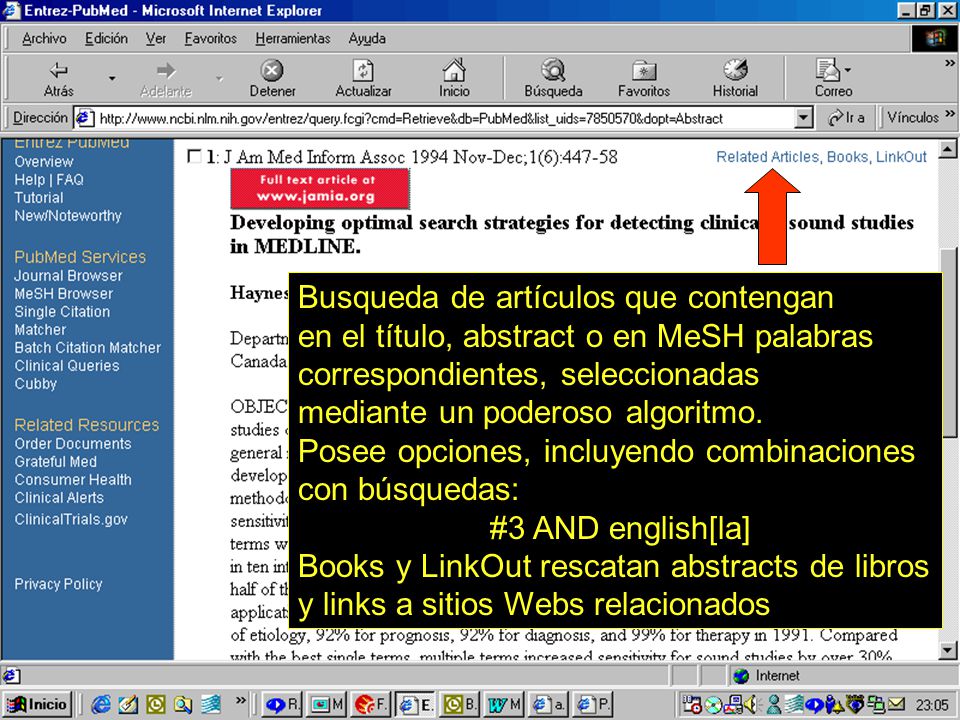The image size is (960, 720).
Task: Open the Favoritos toolbar panel
Action: [644, 70]
